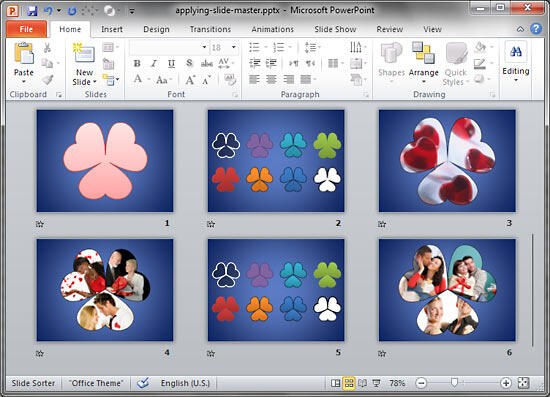Select slide 1 thumbnail with pink clover
Screen dimensions: 550x397
(x=105, y=161)
